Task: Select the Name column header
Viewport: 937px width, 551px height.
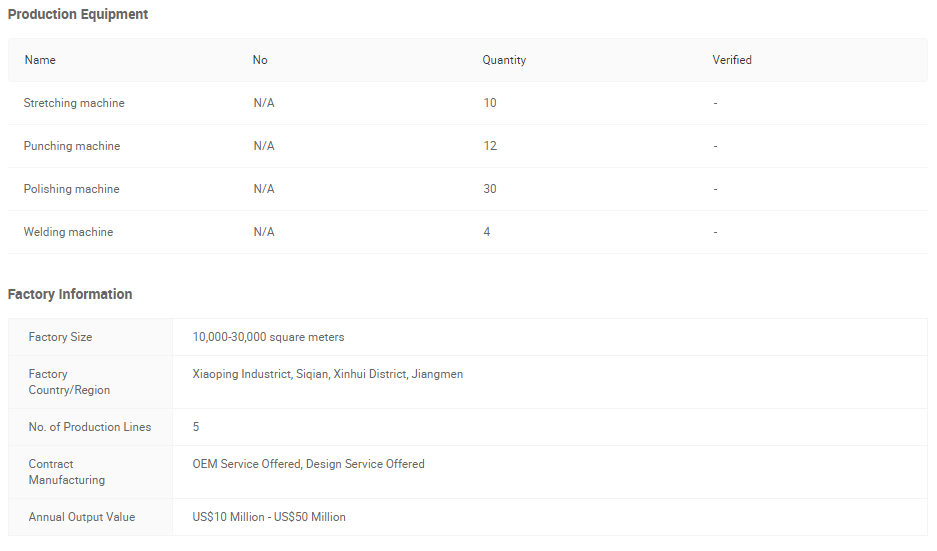Action: (x=40, y=60)
